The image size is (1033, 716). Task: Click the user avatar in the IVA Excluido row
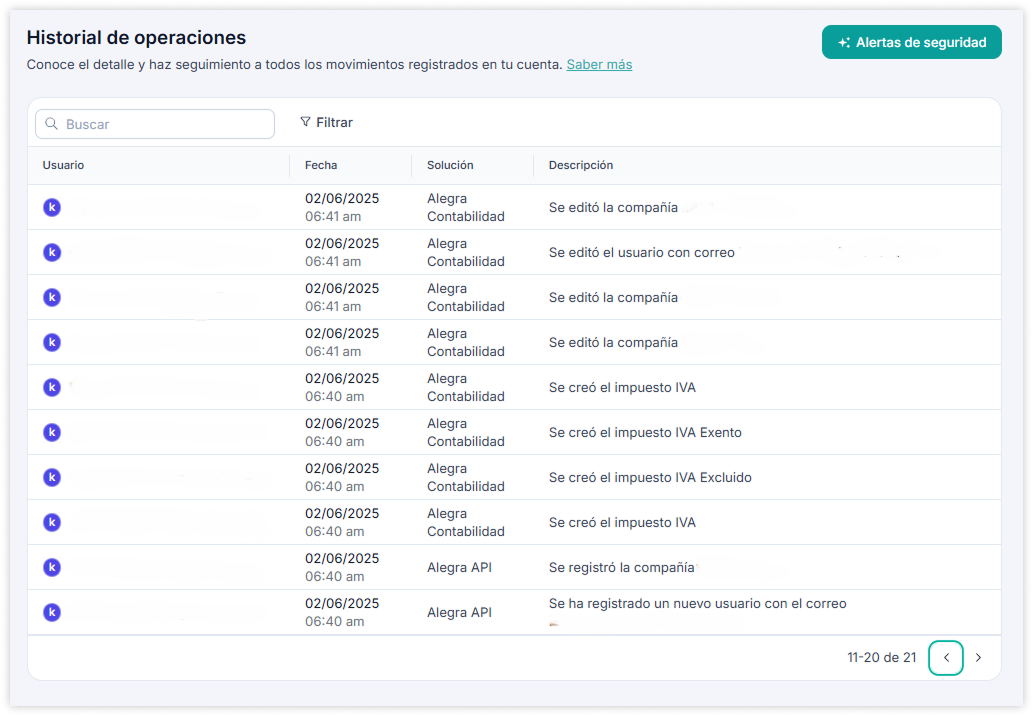tap(52, 477)
